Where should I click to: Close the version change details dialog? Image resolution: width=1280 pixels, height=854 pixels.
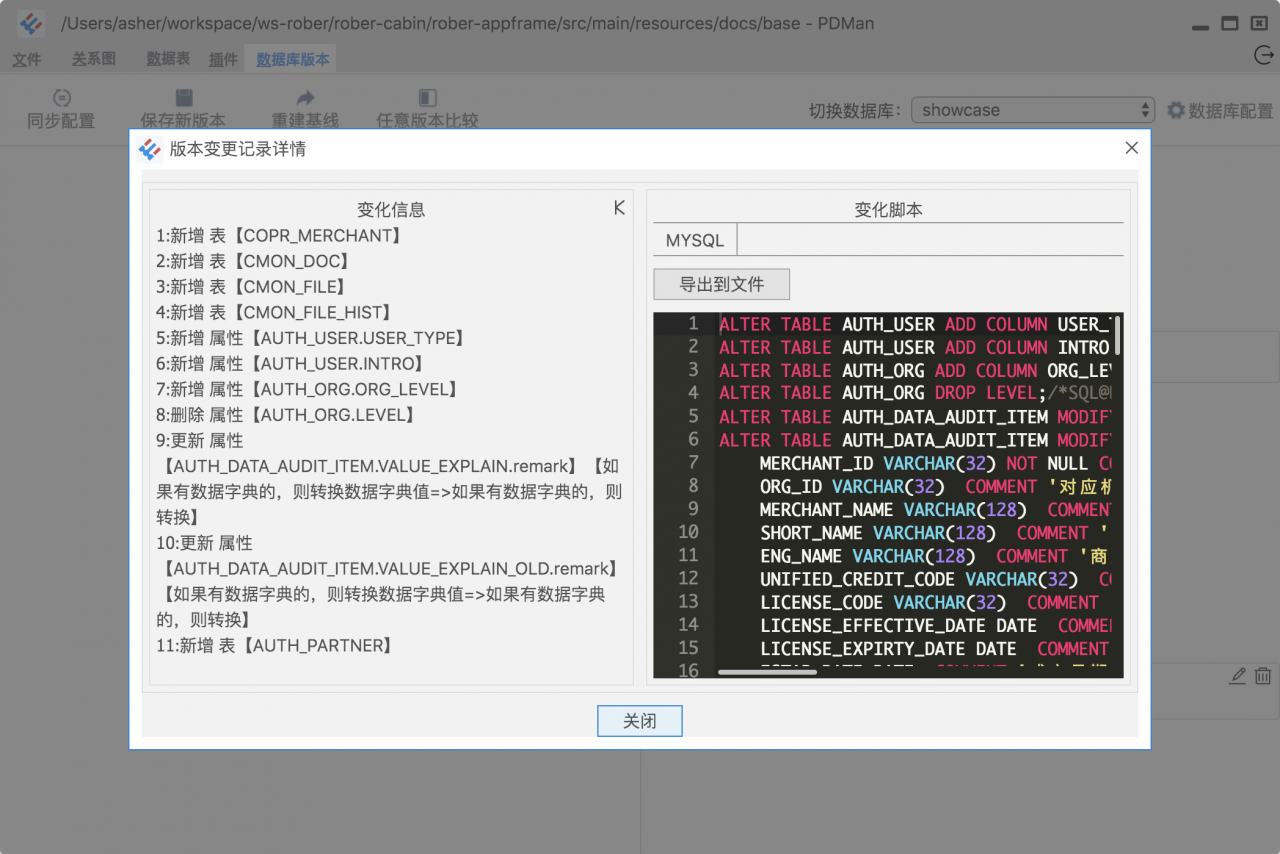(1131, 148)
